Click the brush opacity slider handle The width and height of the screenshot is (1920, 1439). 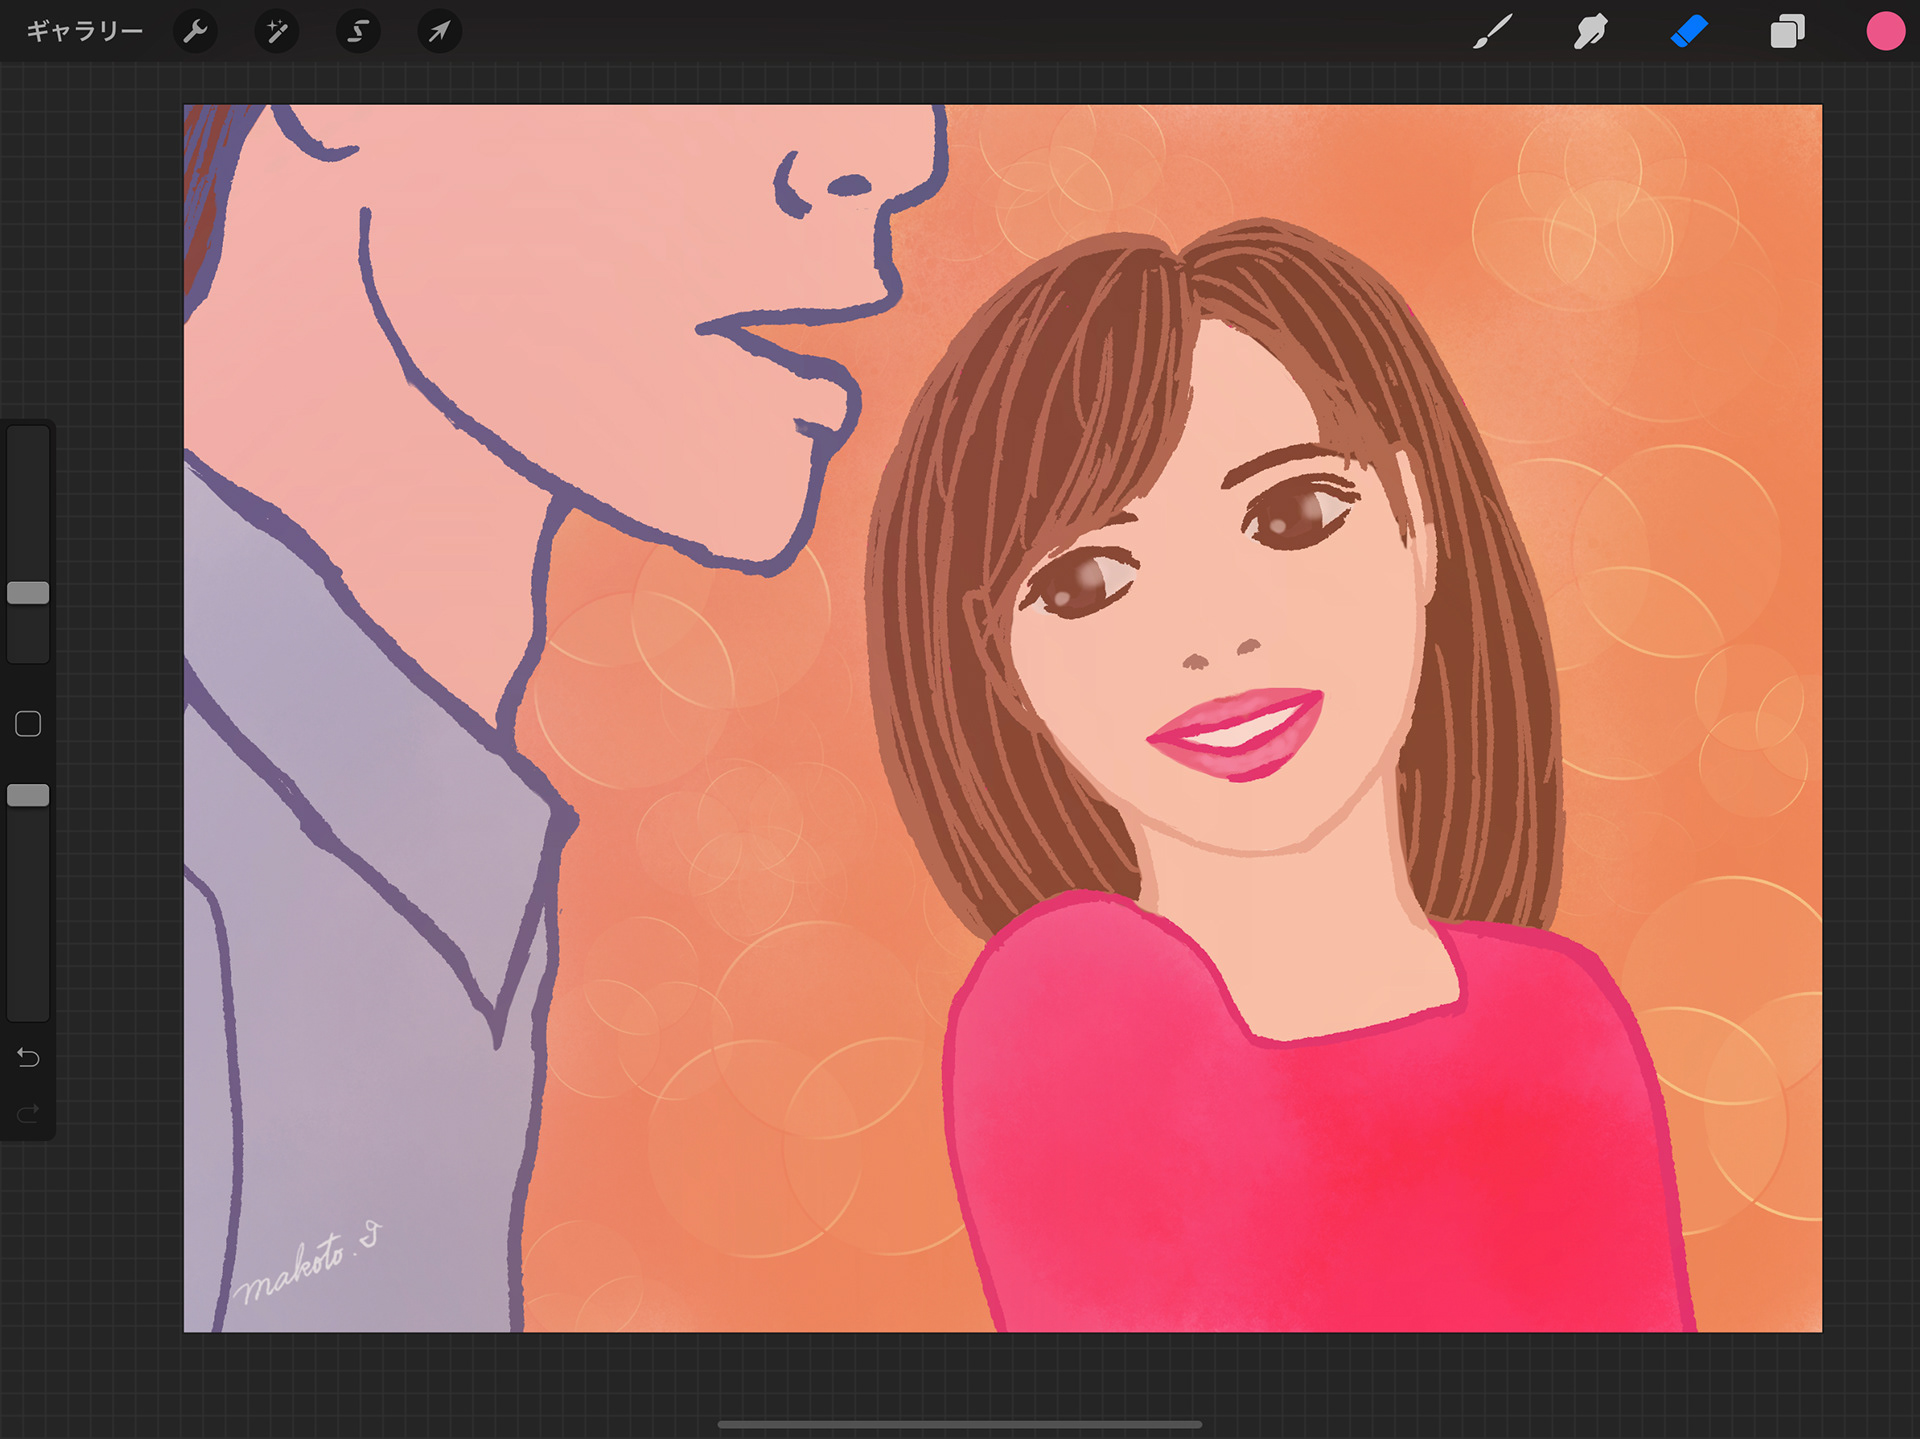click(x=28, y=795)
